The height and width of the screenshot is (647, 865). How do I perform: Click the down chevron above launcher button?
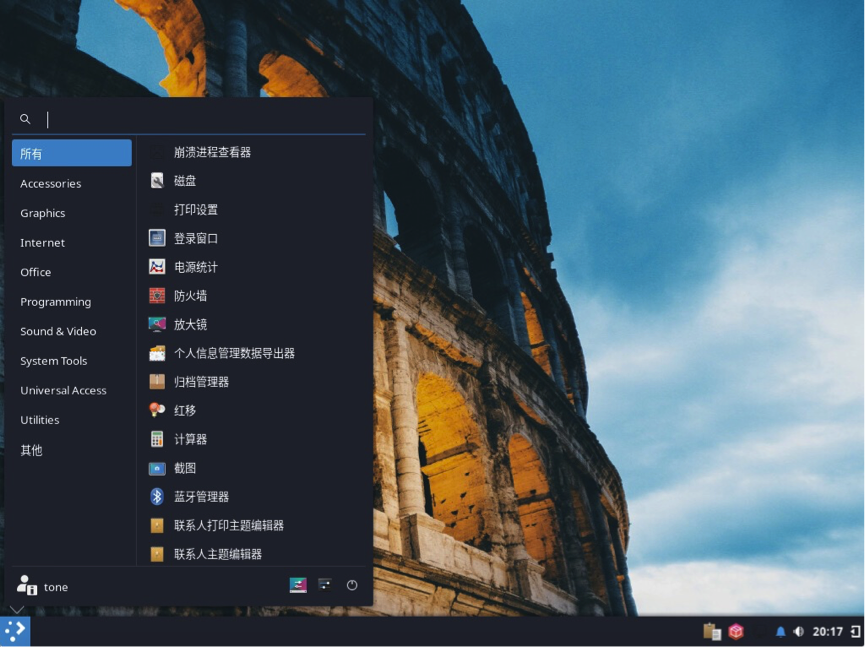17,609
